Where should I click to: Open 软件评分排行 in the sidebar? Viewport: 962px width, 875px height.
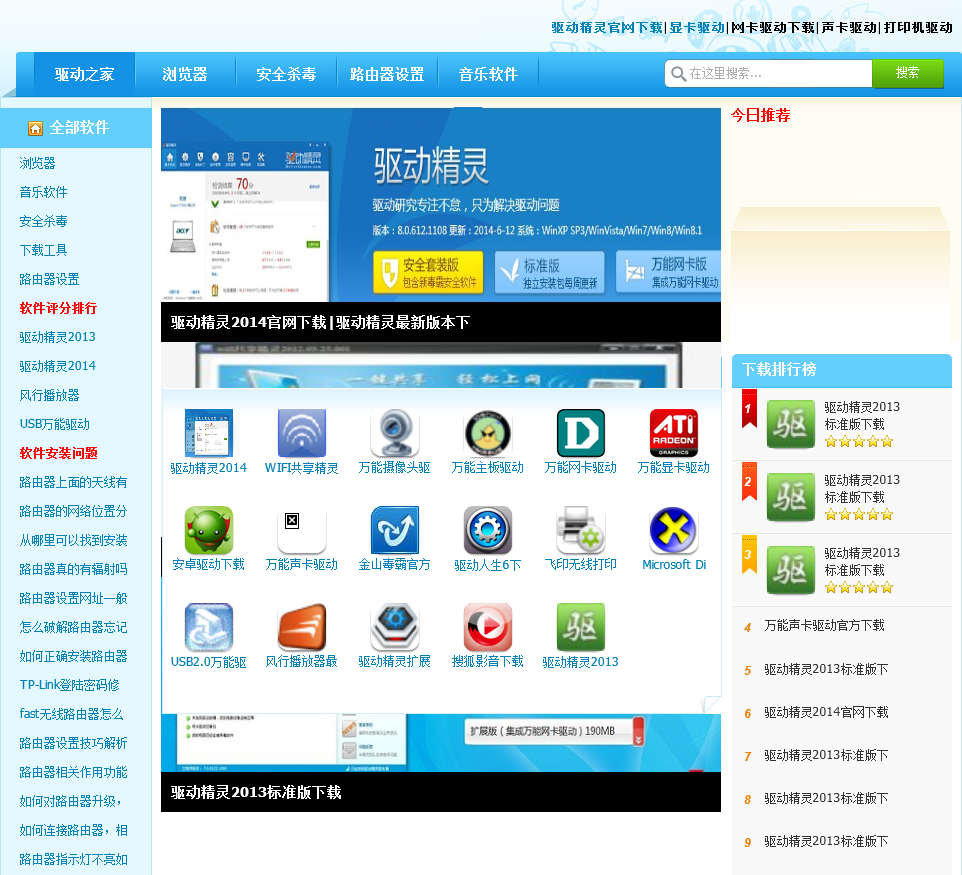pos(58,308)
